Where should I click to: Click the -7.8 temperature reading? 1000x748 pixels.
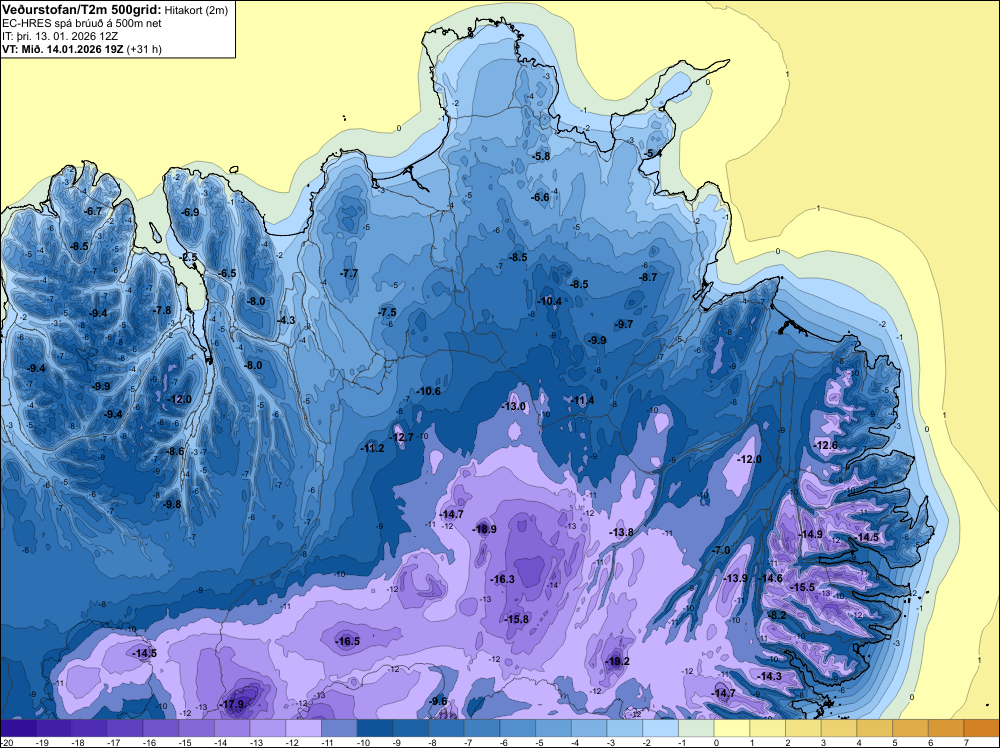(162, 311)
